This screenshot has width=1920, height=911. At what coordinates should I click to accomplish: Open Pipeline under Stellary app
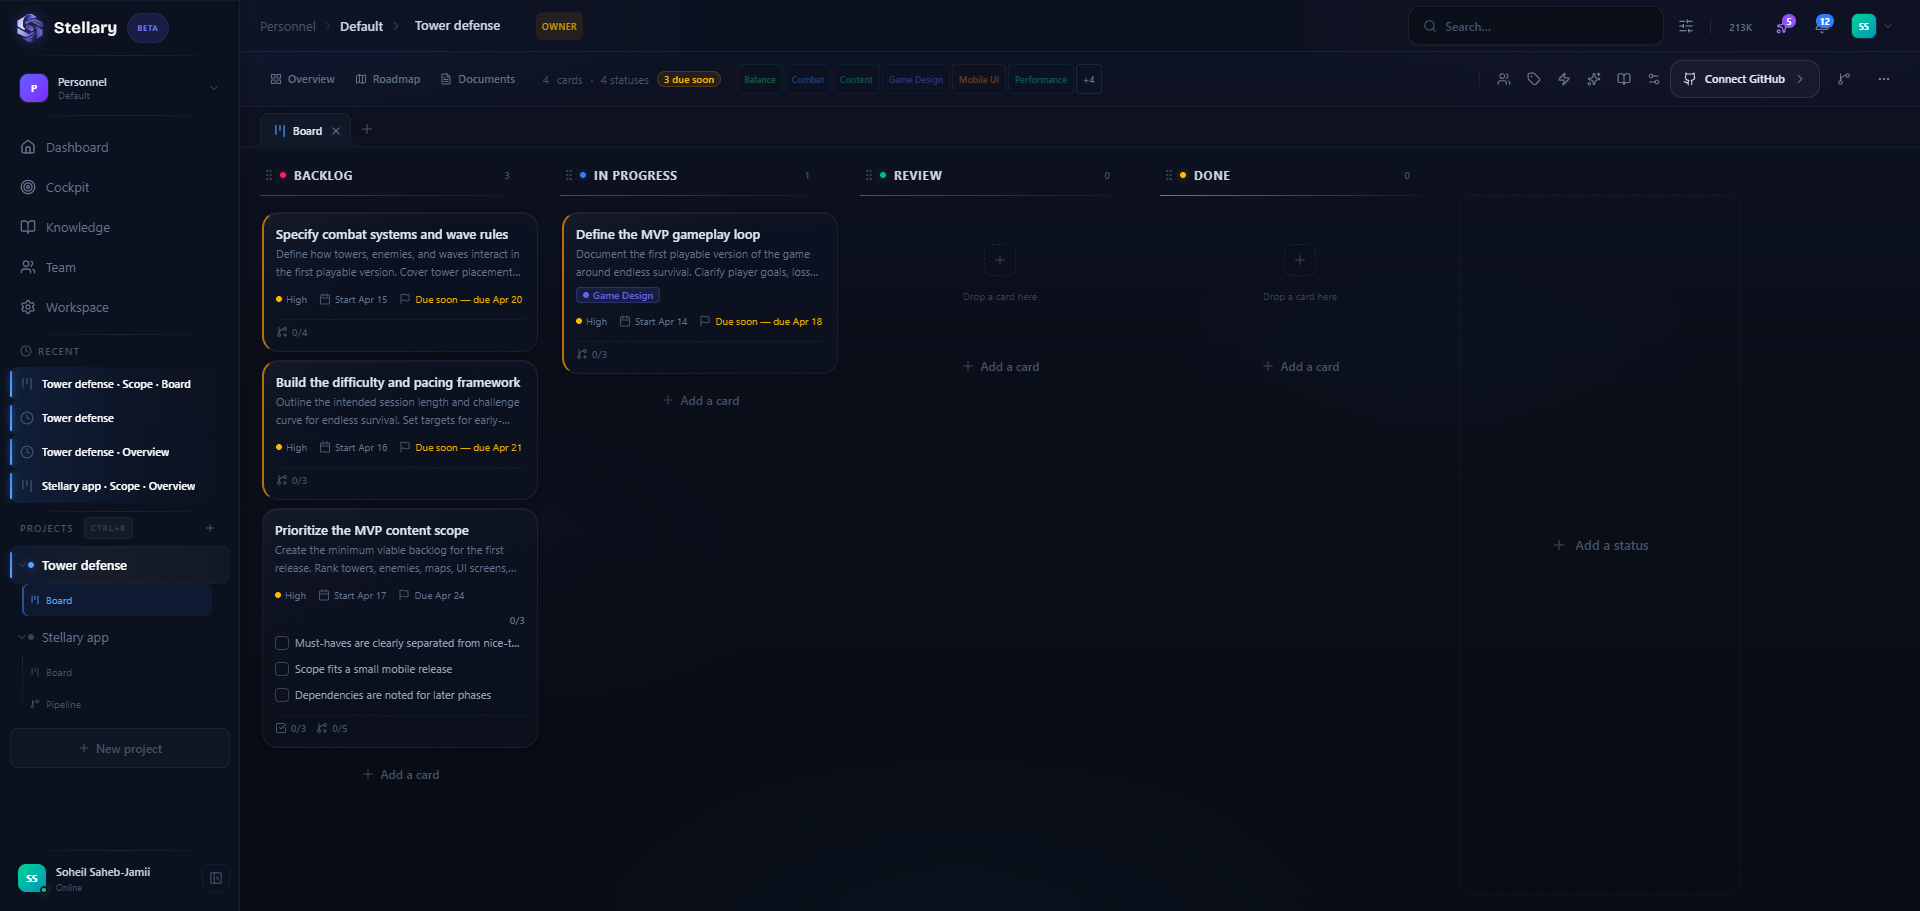[63, 704]
